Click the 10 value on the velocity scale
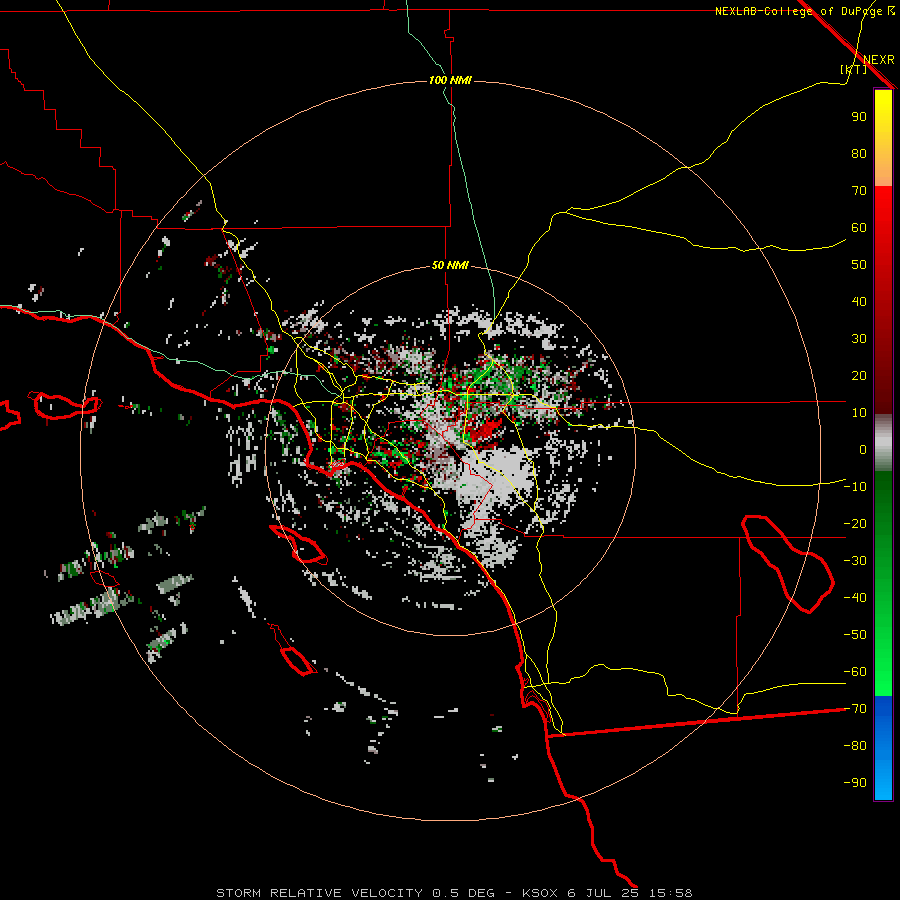This screenshot has width=900, height=900. [x=859, y=413]
